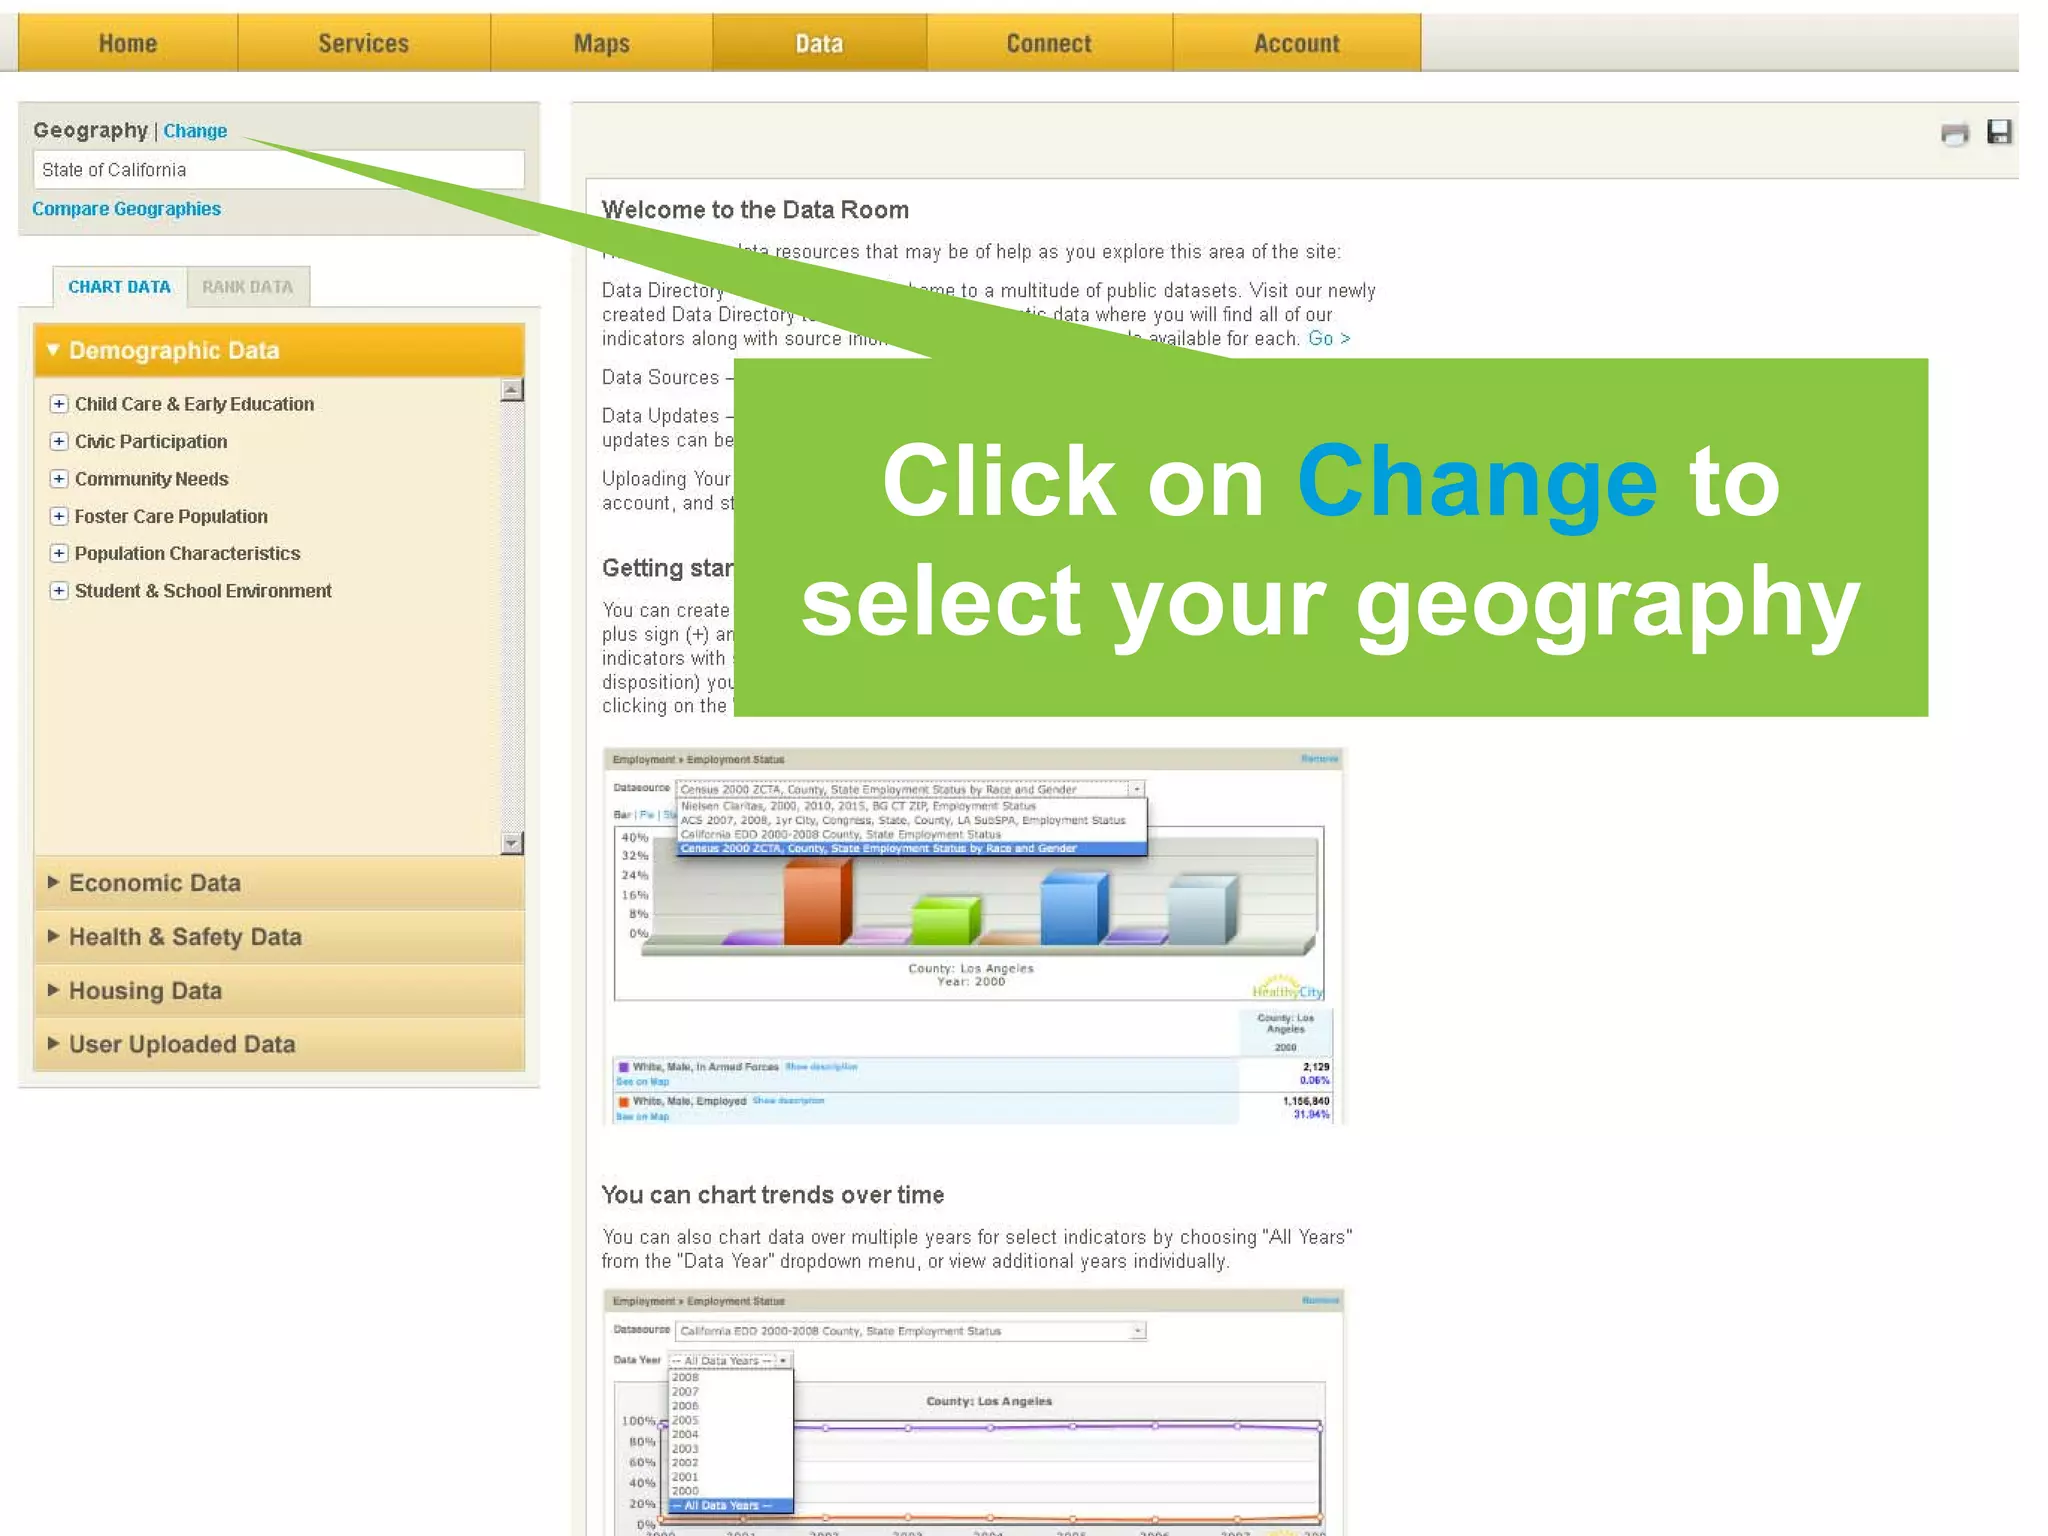Viewport: 2048px width, 1536px height.
Task: Click the Population Characteristics label
Action: [187, 553]
